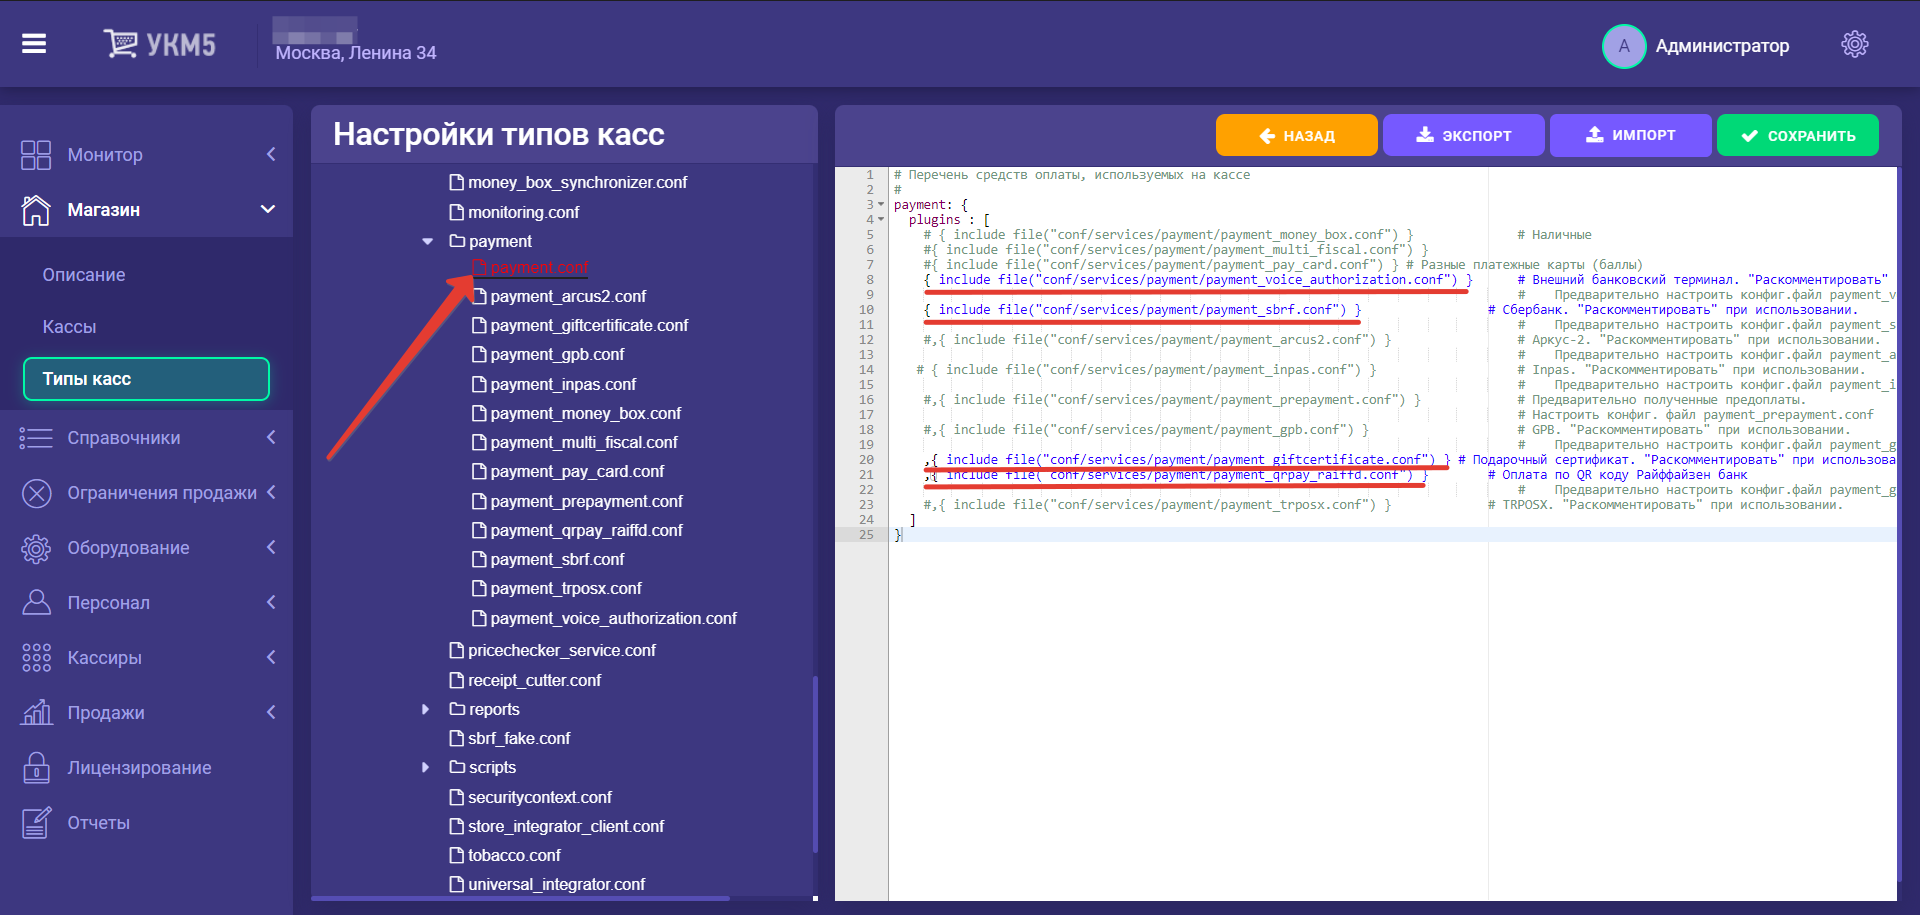Screen dimensions: 1920x915
Task: Expand the Справочники menu chevron
Action: click(271, 437)
